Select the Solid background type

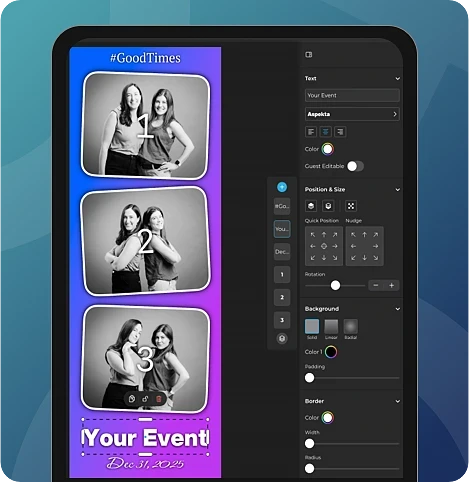click(x=312, y=326)
